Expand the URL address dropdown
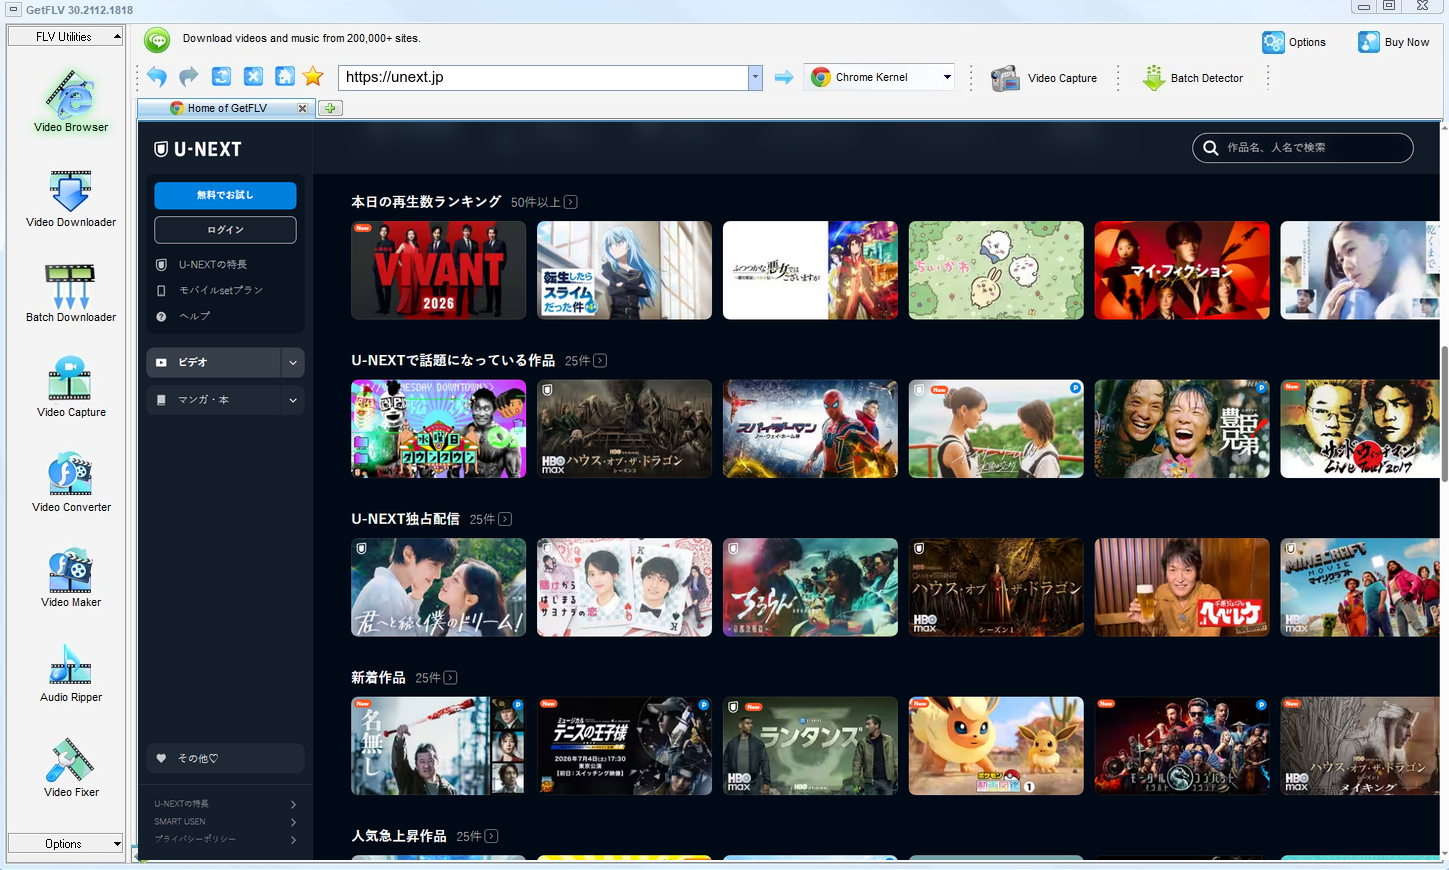The image size is (1449, 870). tap(755, 77)
